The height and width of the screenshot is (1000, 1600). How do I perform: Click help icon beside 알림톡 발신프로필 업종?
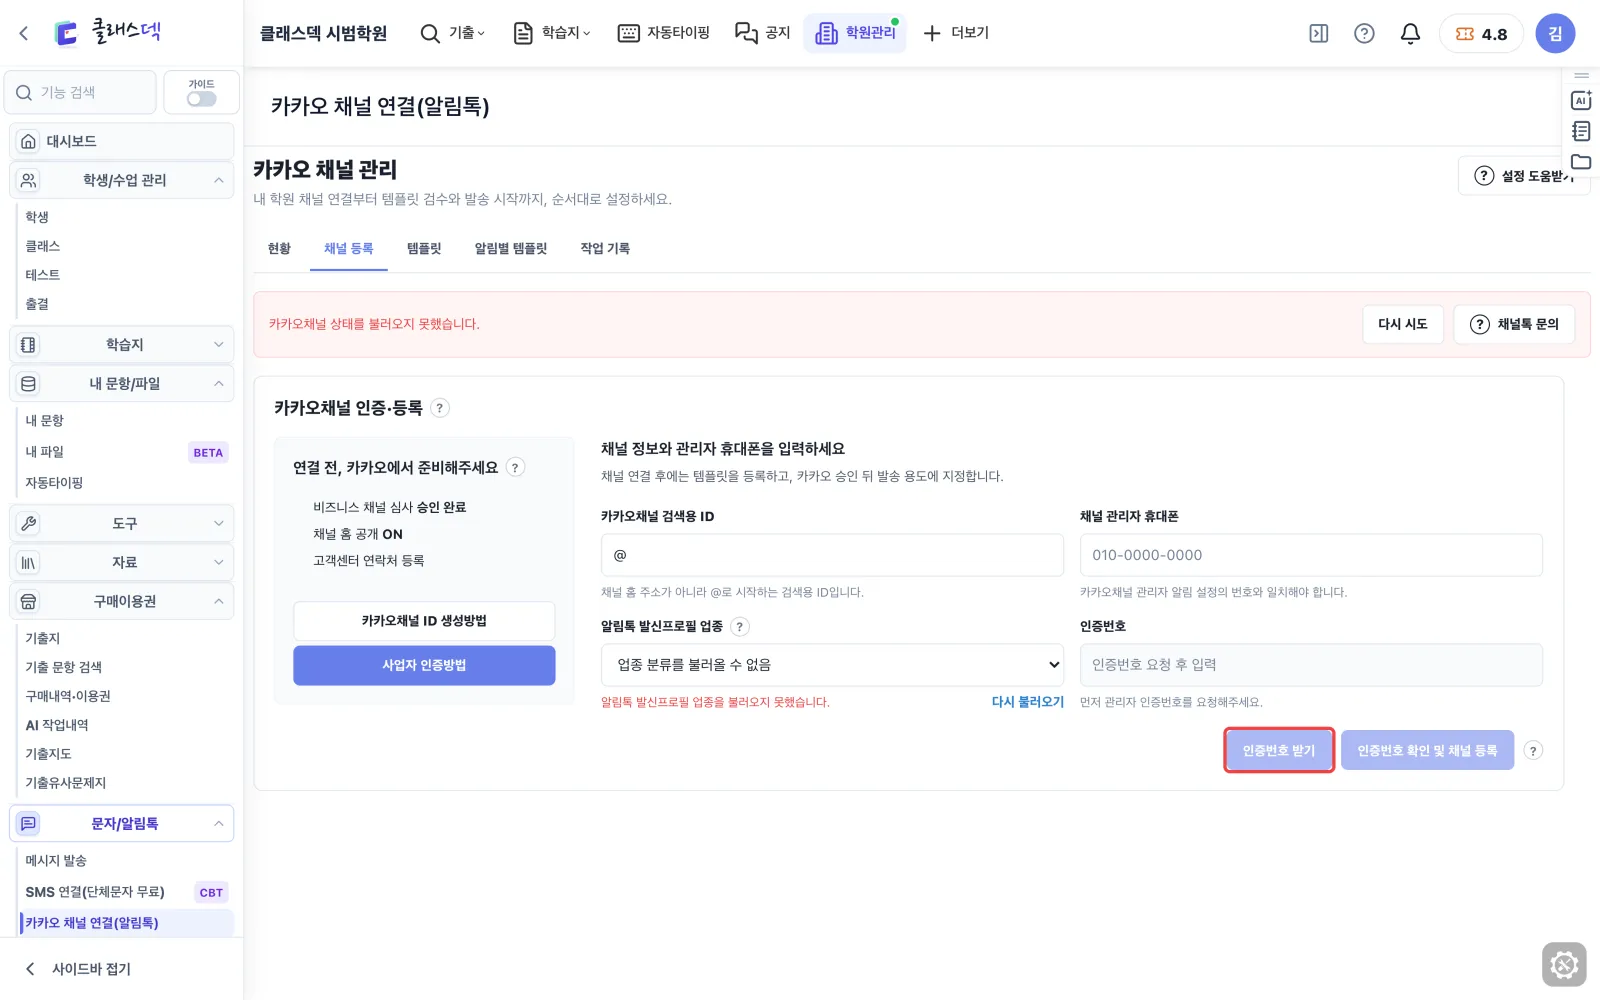[739, 626]
